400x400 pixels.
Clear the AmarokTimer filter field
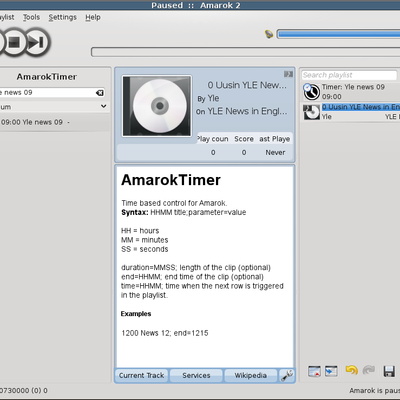click(x=99, y=93)
